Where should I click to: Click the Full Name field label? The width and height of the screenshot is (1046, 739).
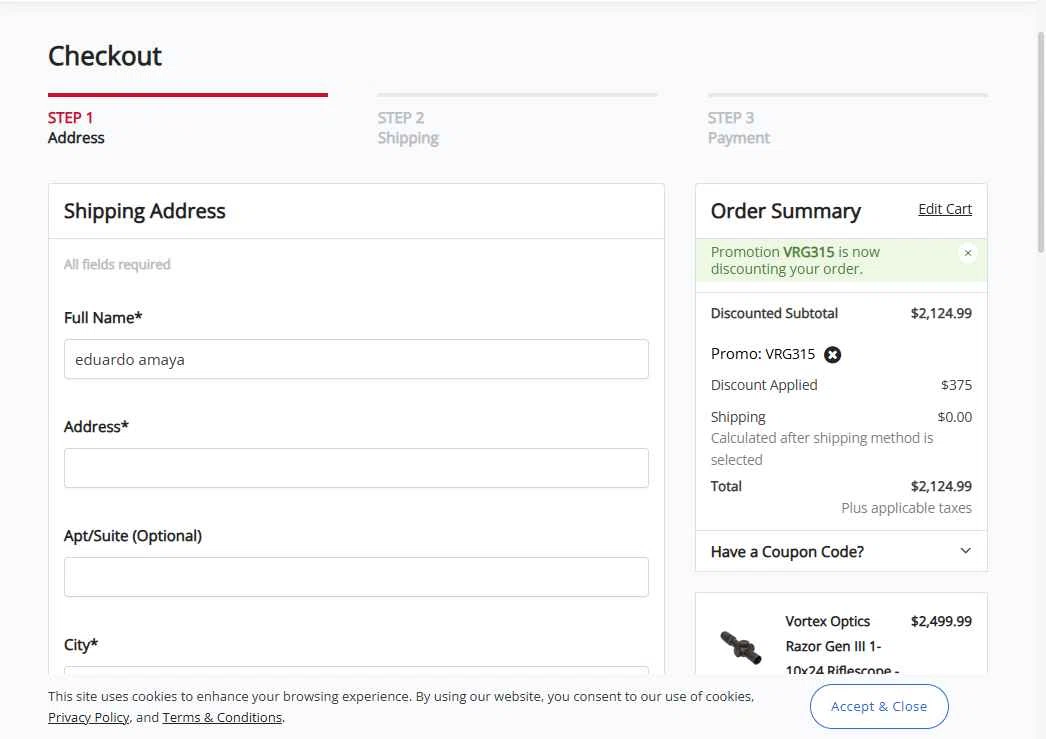click(x=103, y=318)
